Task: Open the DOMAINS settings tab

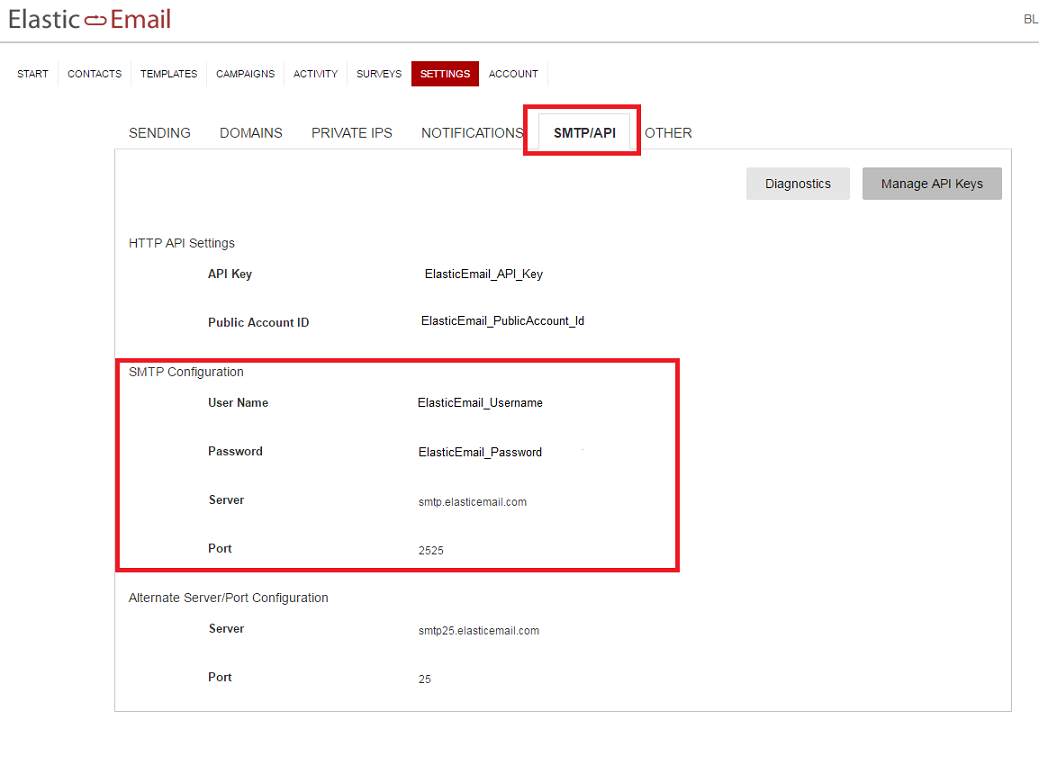Action: tap(250, 132)
